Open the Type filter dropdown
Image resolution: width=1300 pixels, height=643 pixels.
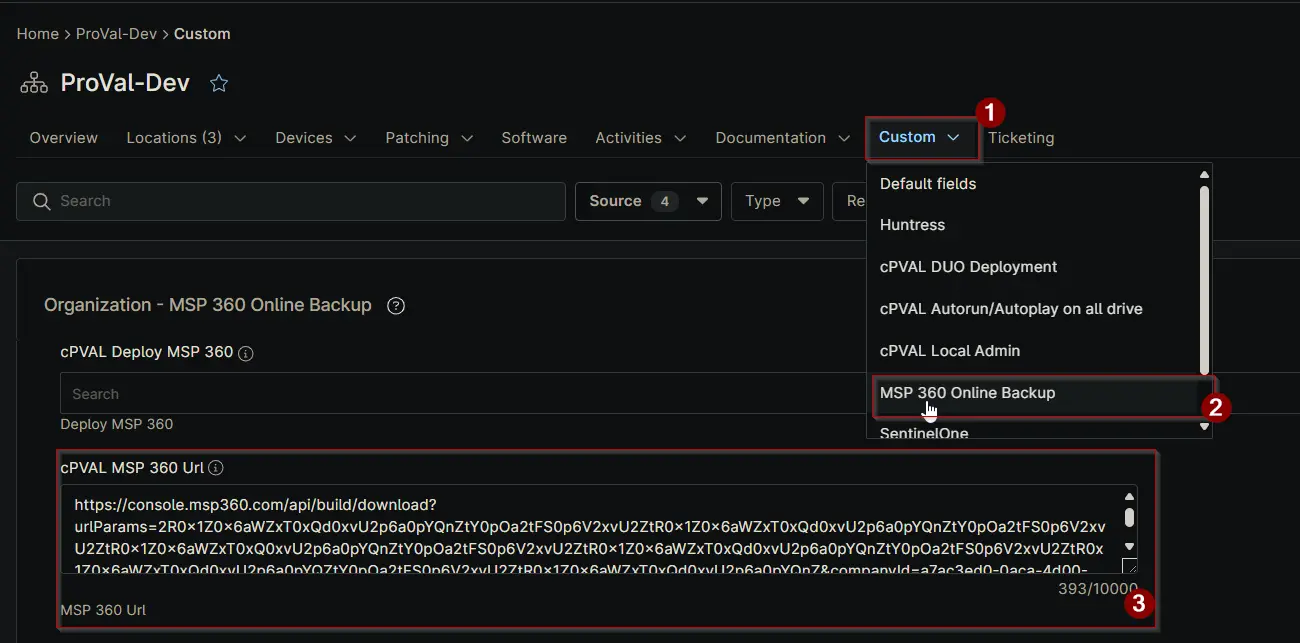pos(777,201)
